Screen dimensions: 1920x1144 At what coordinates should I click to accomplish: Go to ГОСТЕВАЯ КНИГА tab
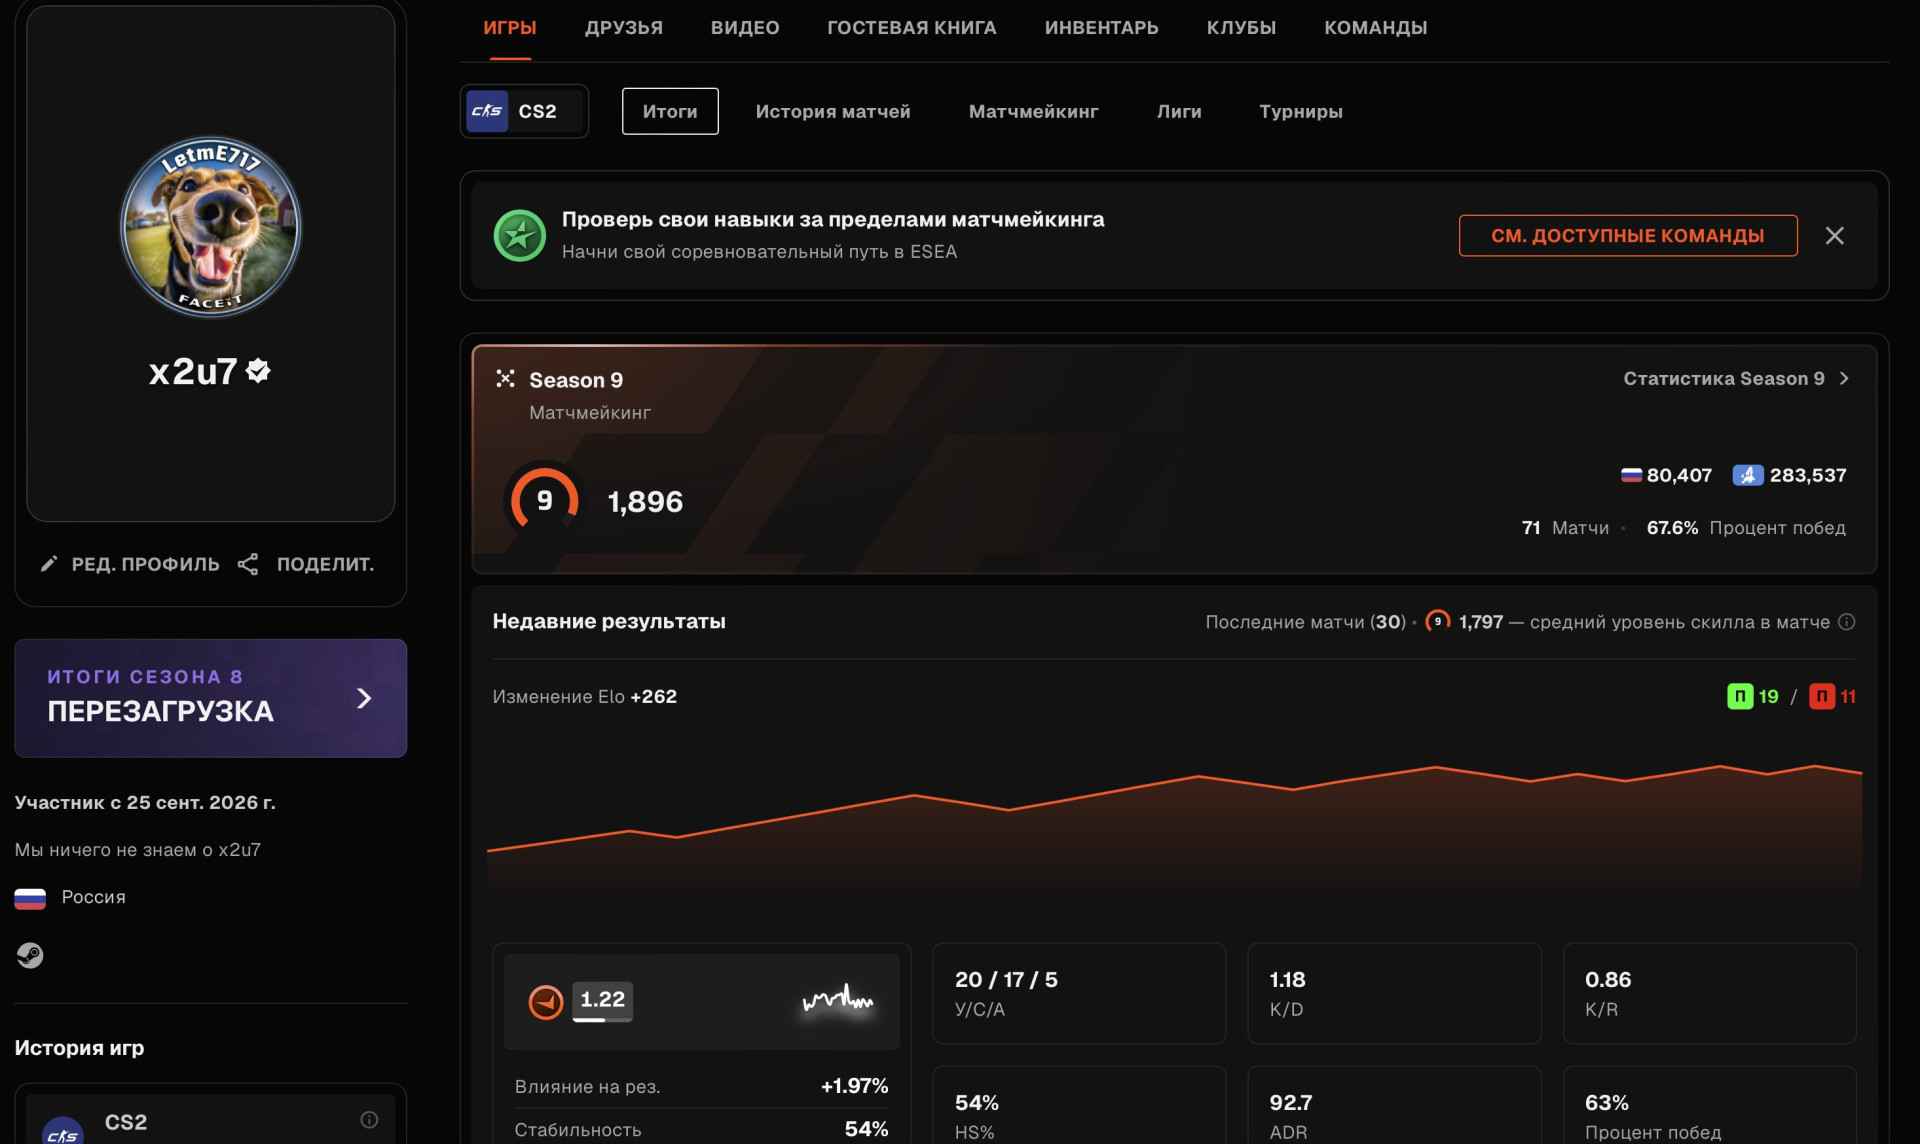[911, 28]
